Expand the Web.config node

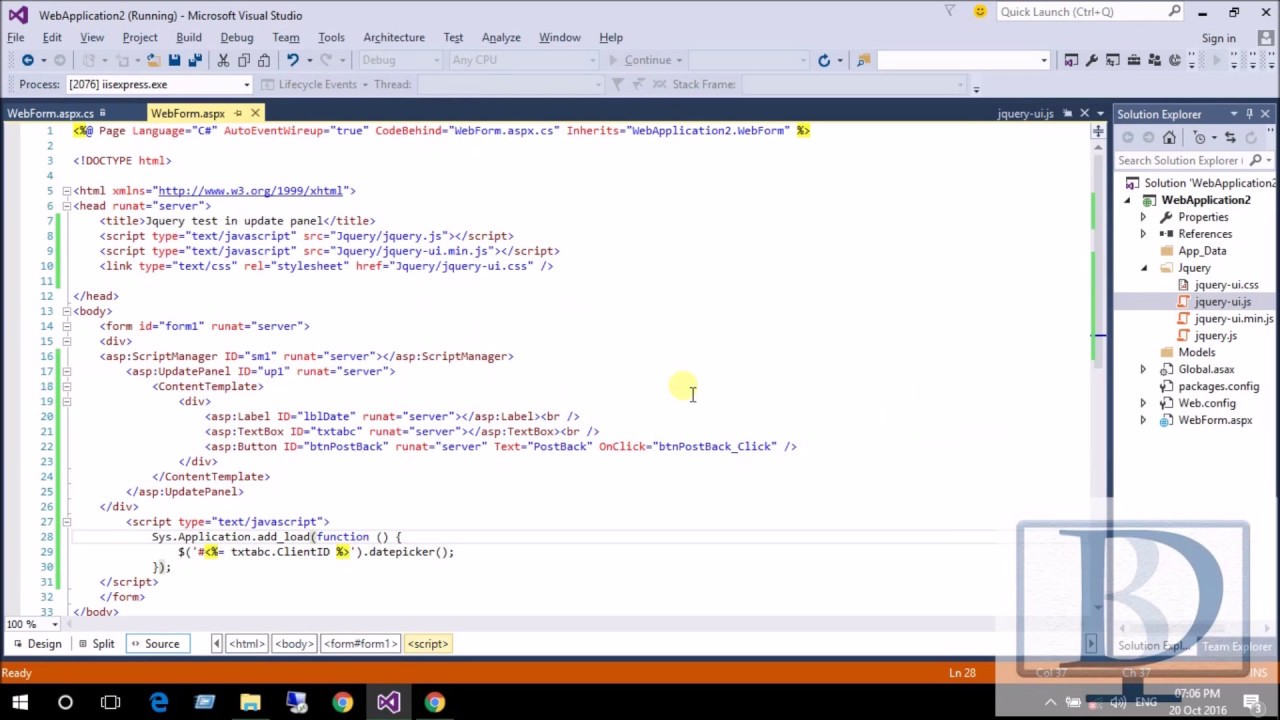pos(1143,403)
